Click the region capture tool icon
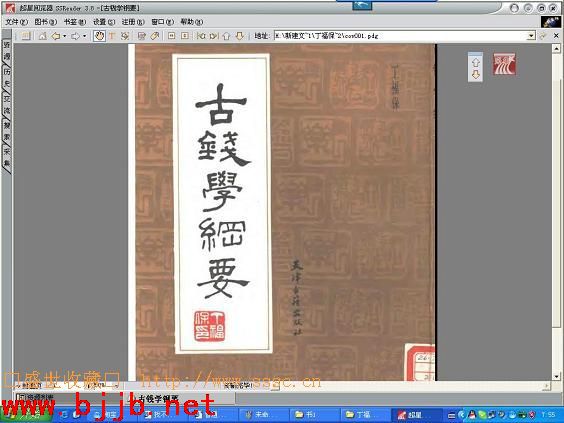The width and height of the screenshot is (564, 423). click(x=125, y=36)
